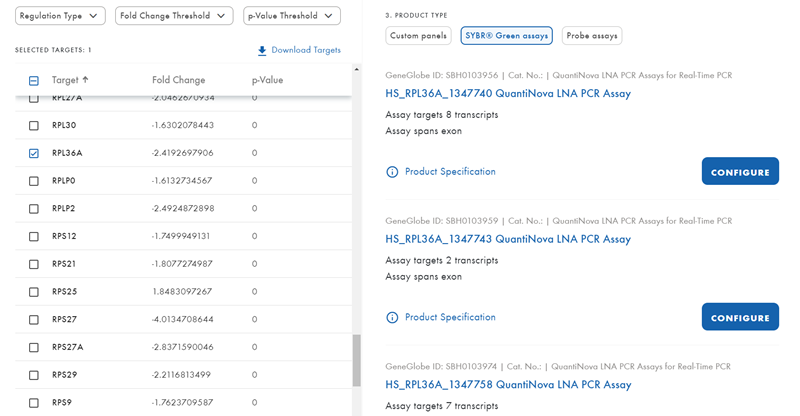Open HS_RPL36A_1347743 QuantiNova LNA PCR Assay link
The image size is (800, 416).
pos(508,239)
